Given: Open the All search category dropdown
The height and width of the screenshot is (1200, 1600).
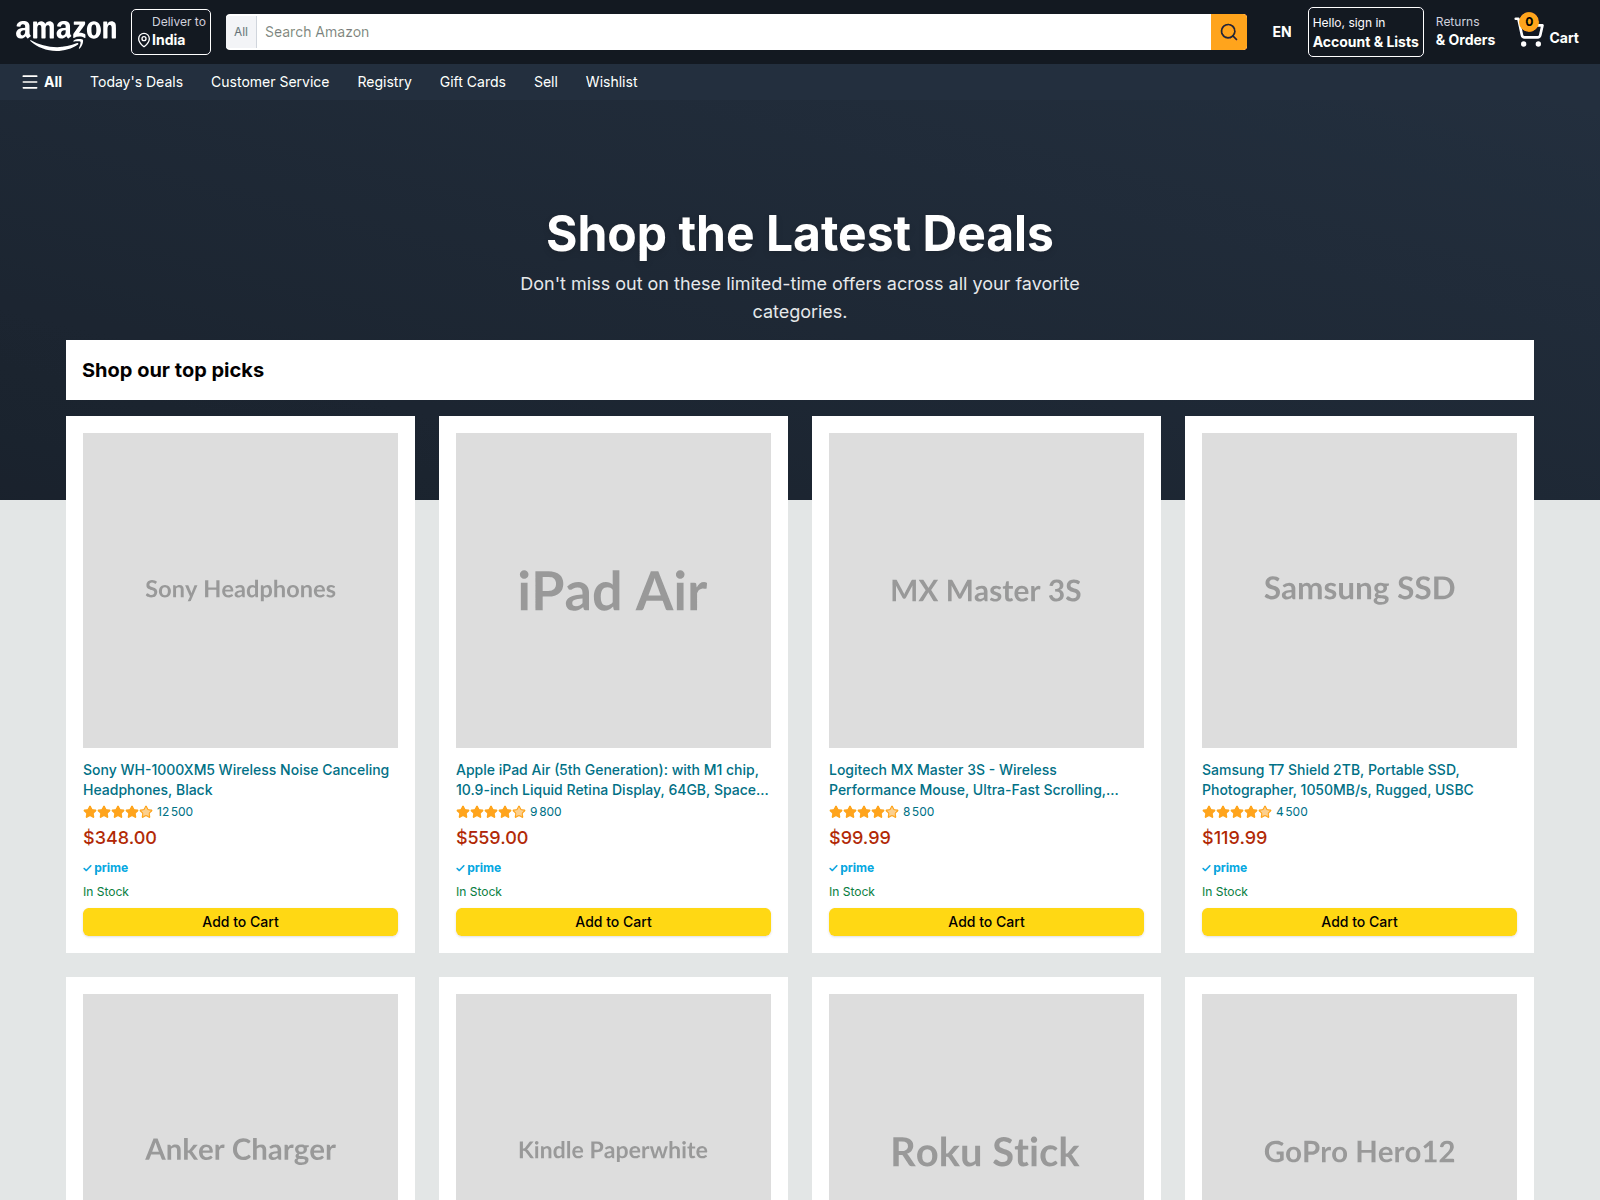Looking at the screenshot, I should click(241, 32).
